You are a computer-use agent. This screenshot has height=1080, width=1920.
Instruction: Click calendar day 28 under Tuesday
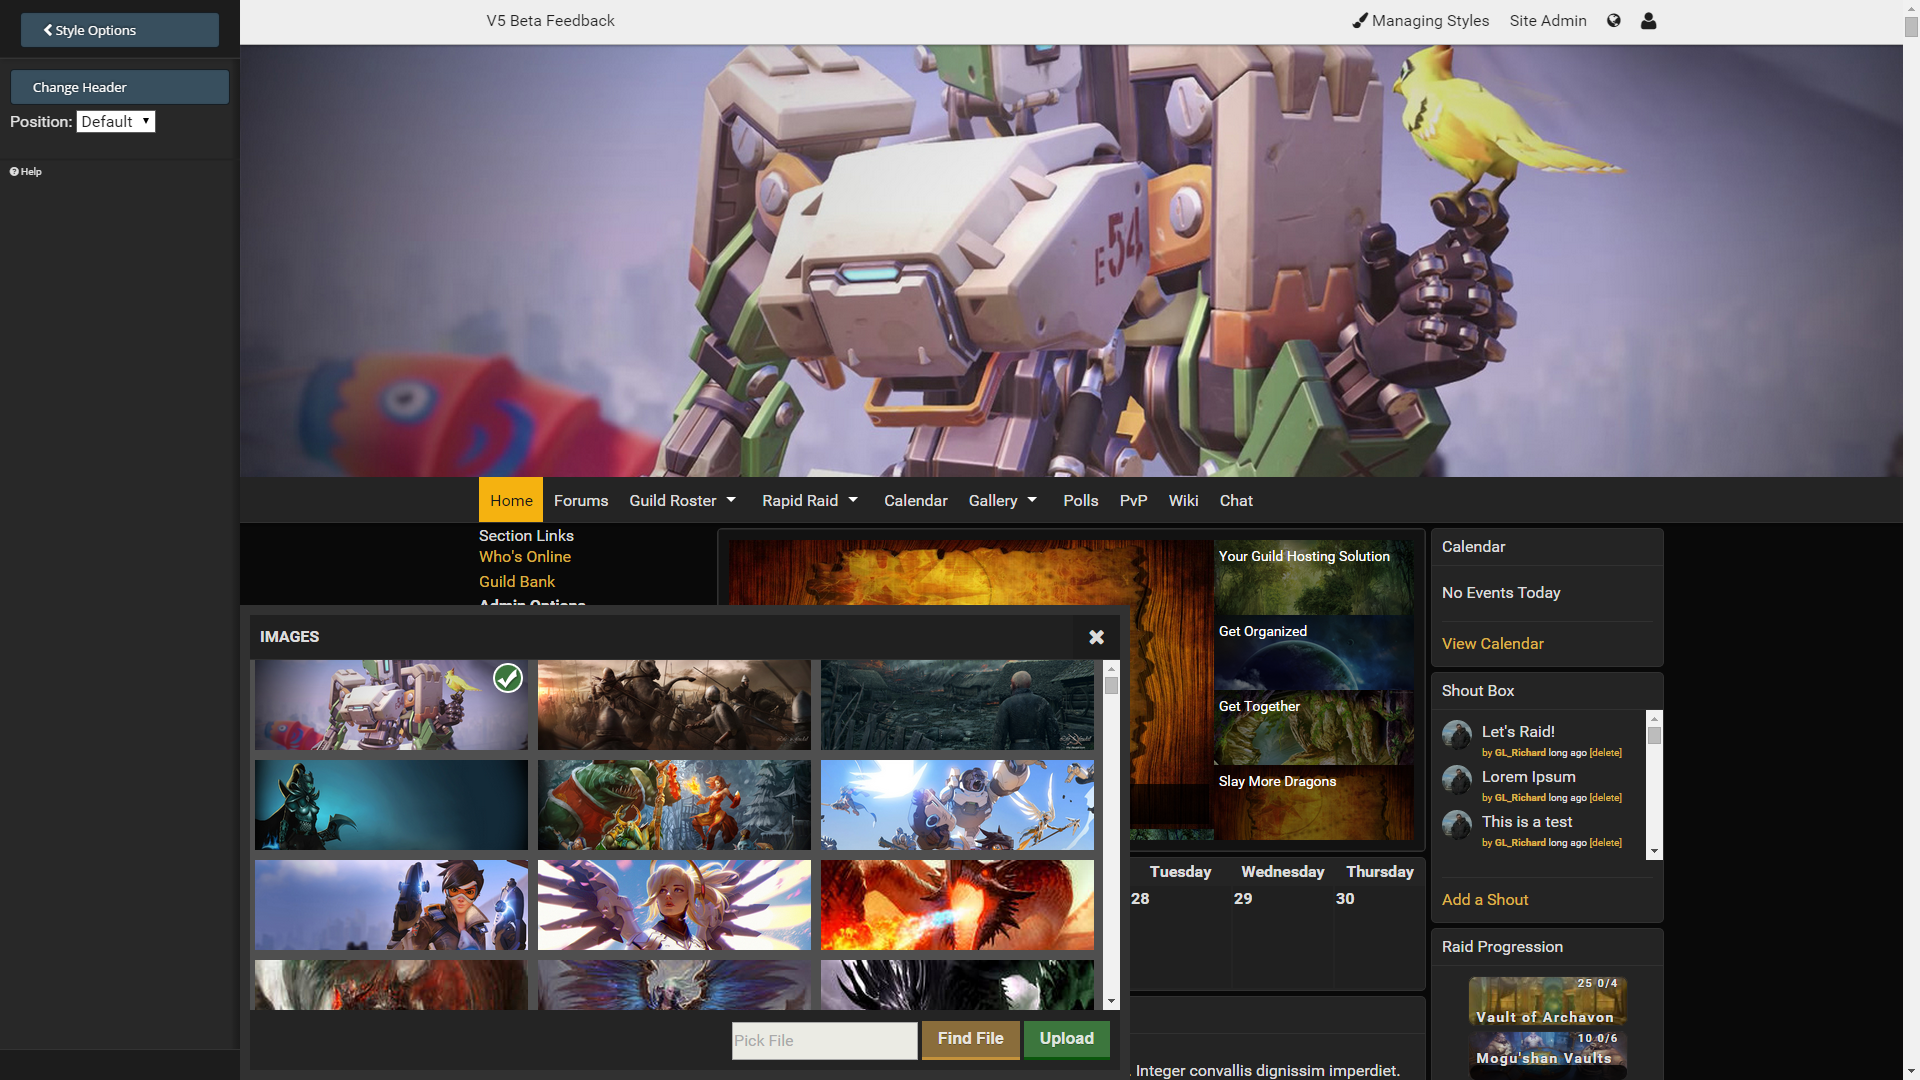coord(1140,899)
